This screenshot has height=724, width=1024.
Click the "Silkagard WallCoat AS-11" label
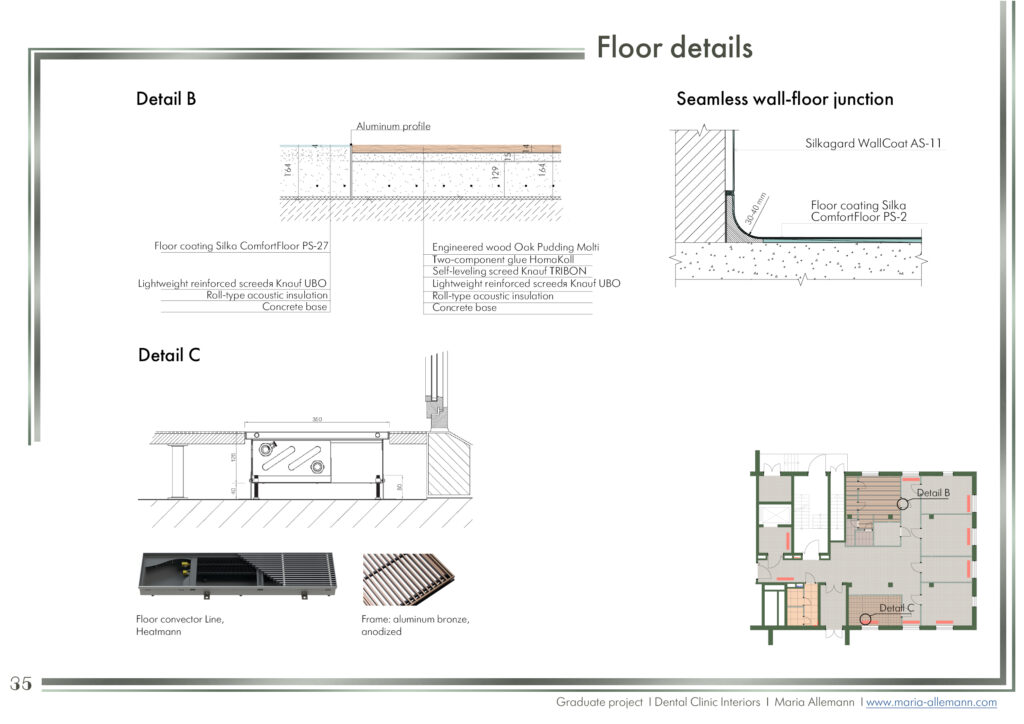tap(873, 144)
